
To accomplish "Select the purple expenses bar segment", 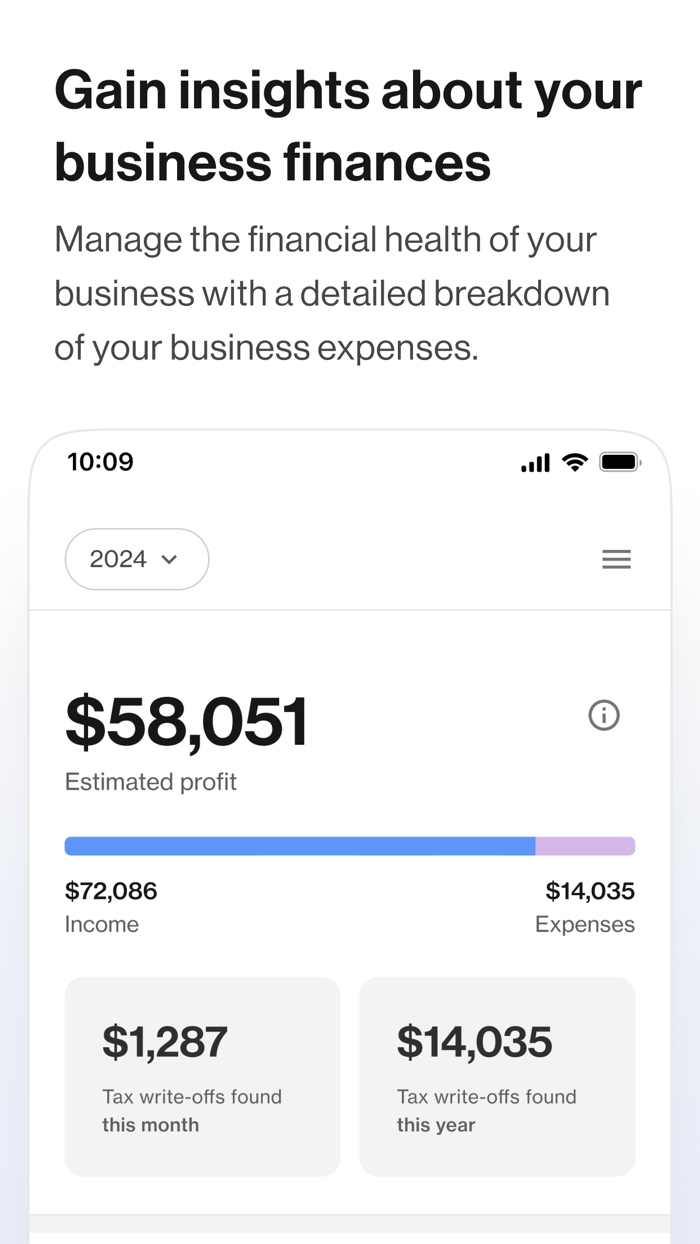I will point(585,846).
